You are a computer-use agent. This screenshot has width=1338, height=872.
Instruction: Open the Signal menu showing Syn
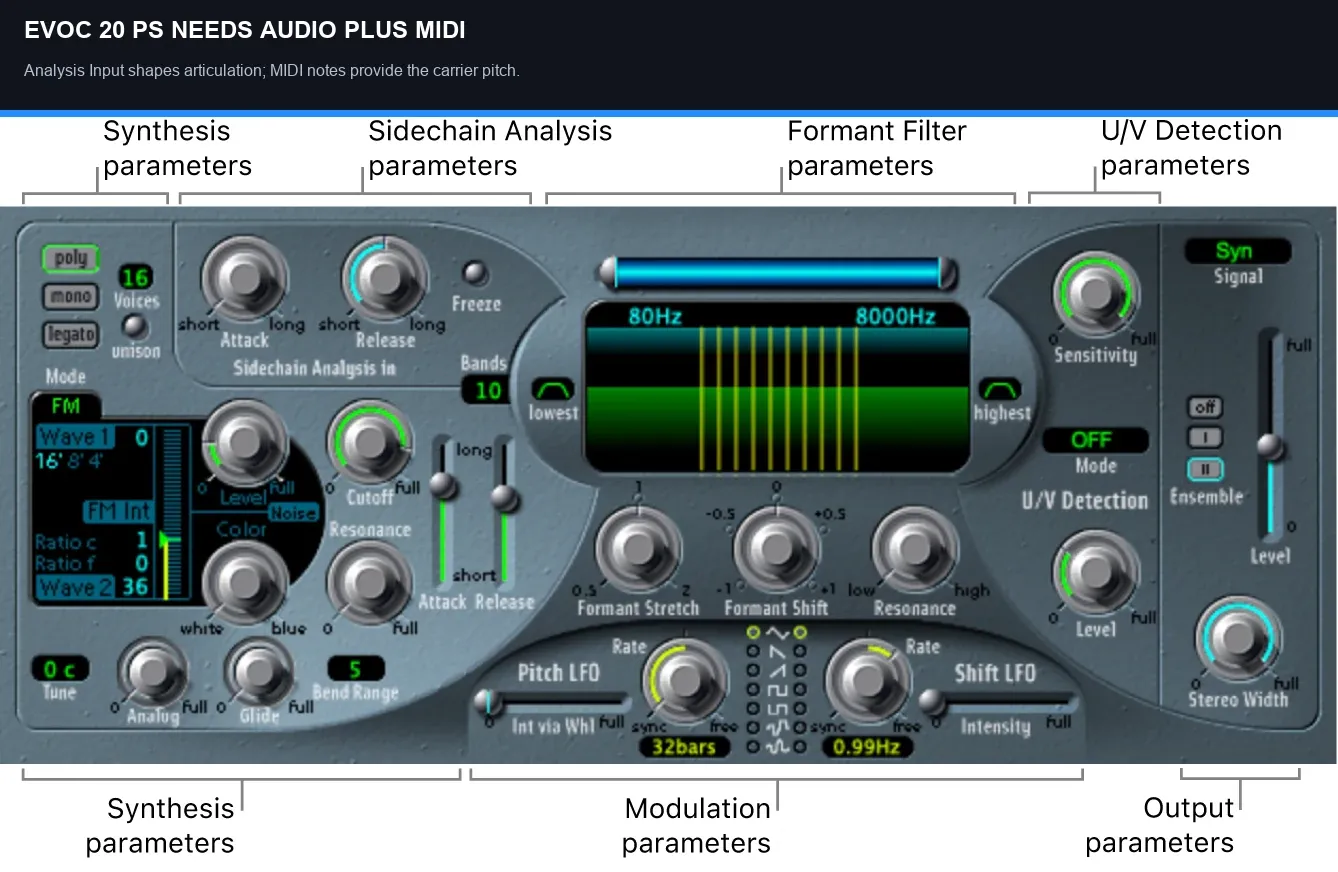(x=1238, y=252)
